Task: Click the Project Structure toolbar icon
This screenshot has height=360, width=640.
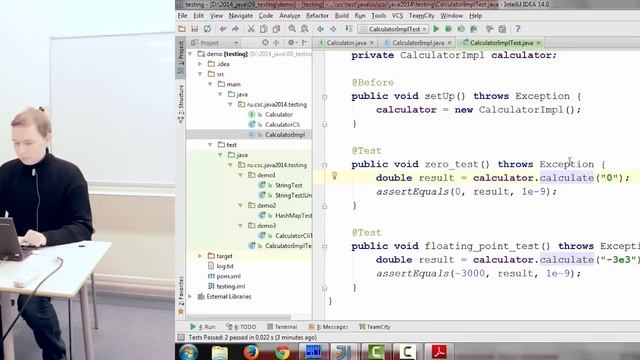Action: pos(502,29)
